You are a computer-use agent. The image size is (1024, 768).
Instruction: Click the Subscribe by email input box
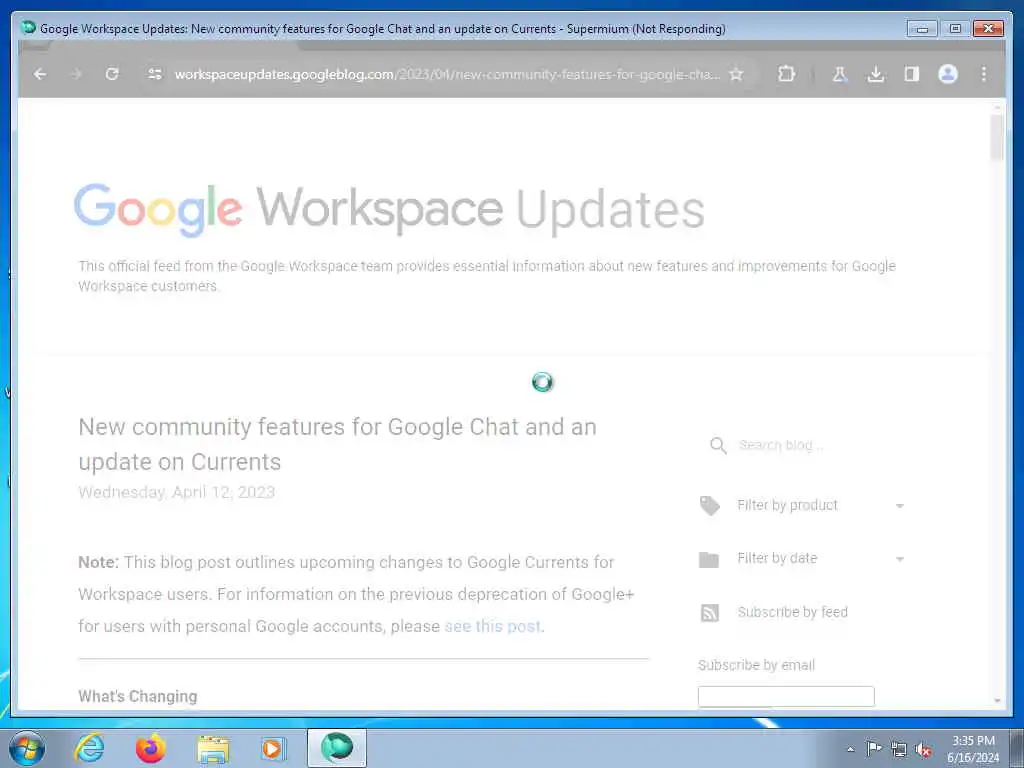[x=786, y=696]
